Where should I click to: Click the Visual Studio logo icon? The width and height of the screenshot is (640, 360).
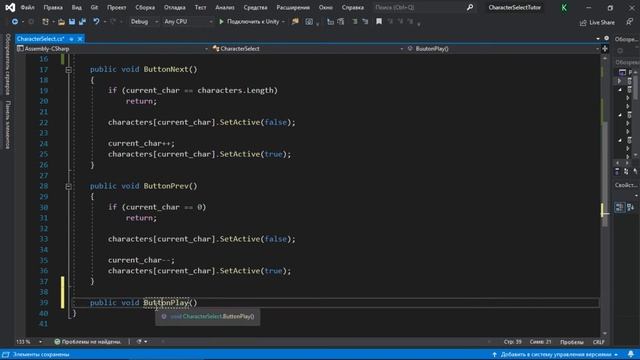point(10,7)
